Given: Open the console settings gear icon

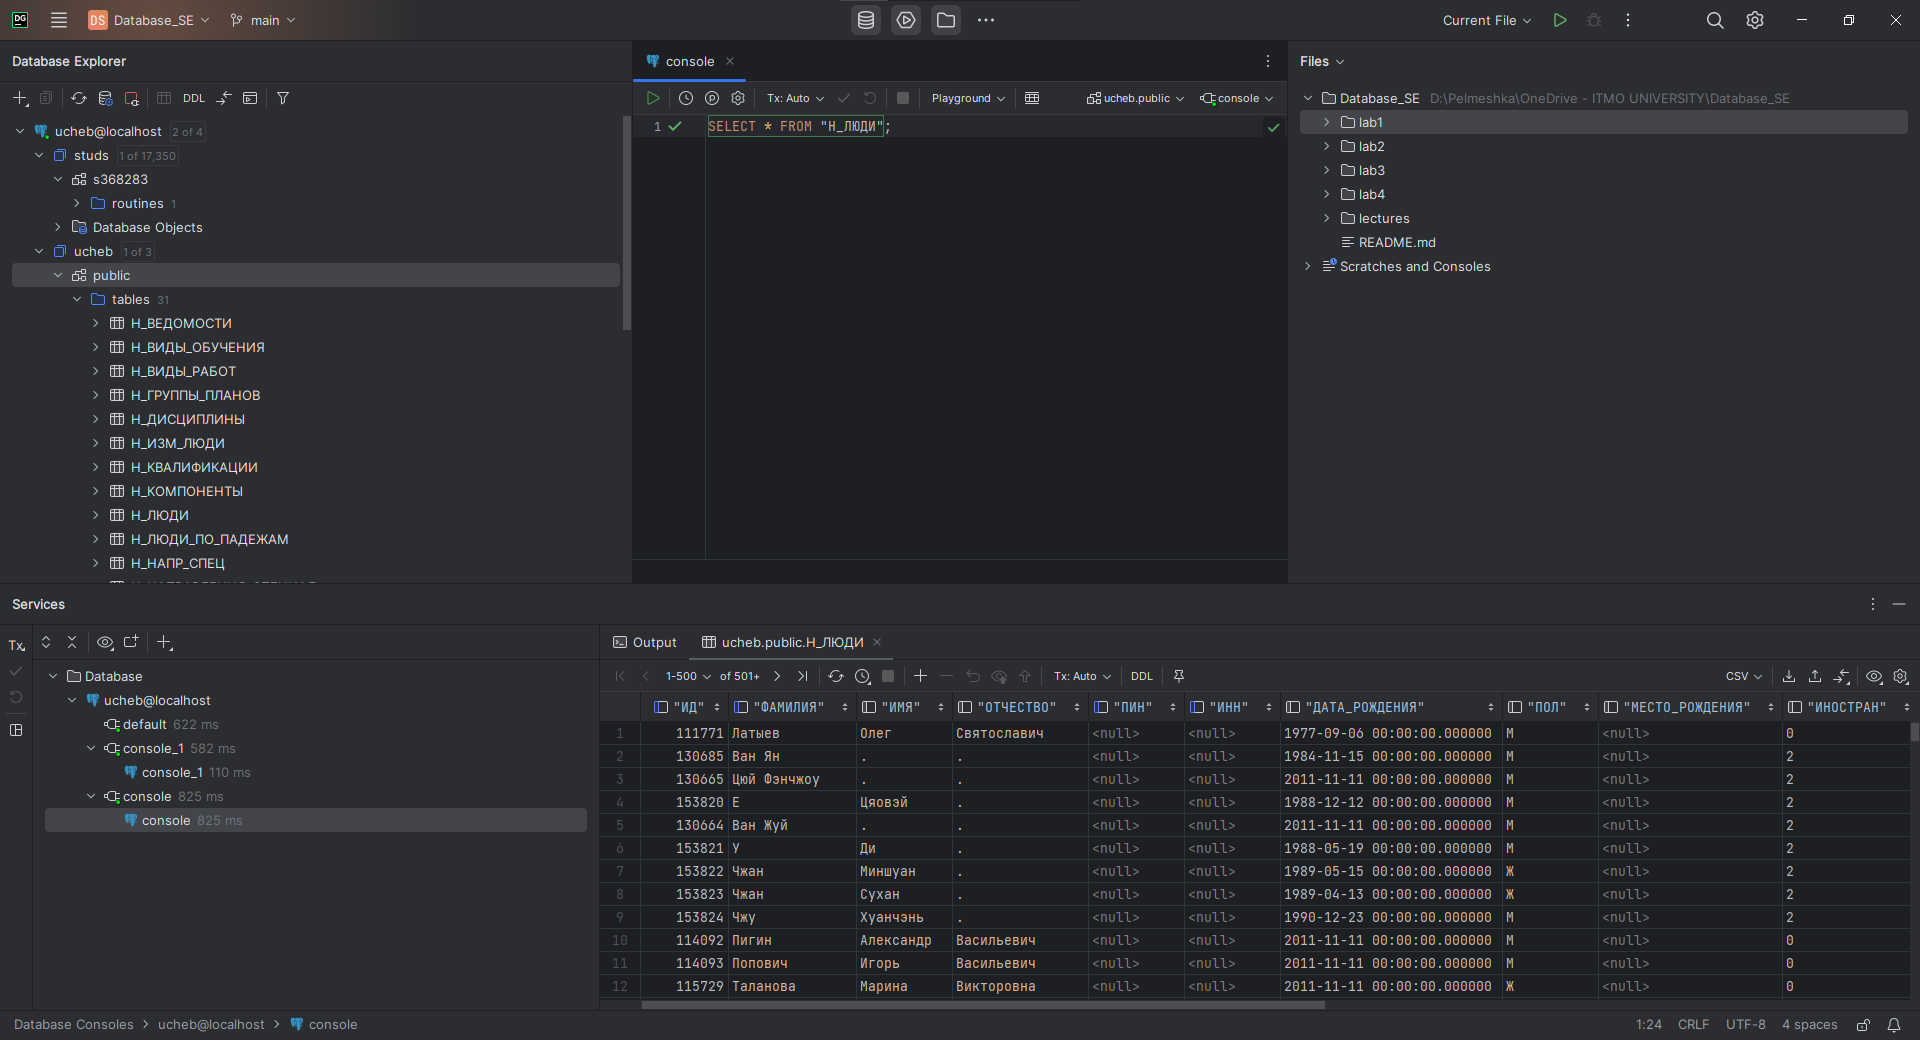Looking at the screenshot, I should coord(738,98).
